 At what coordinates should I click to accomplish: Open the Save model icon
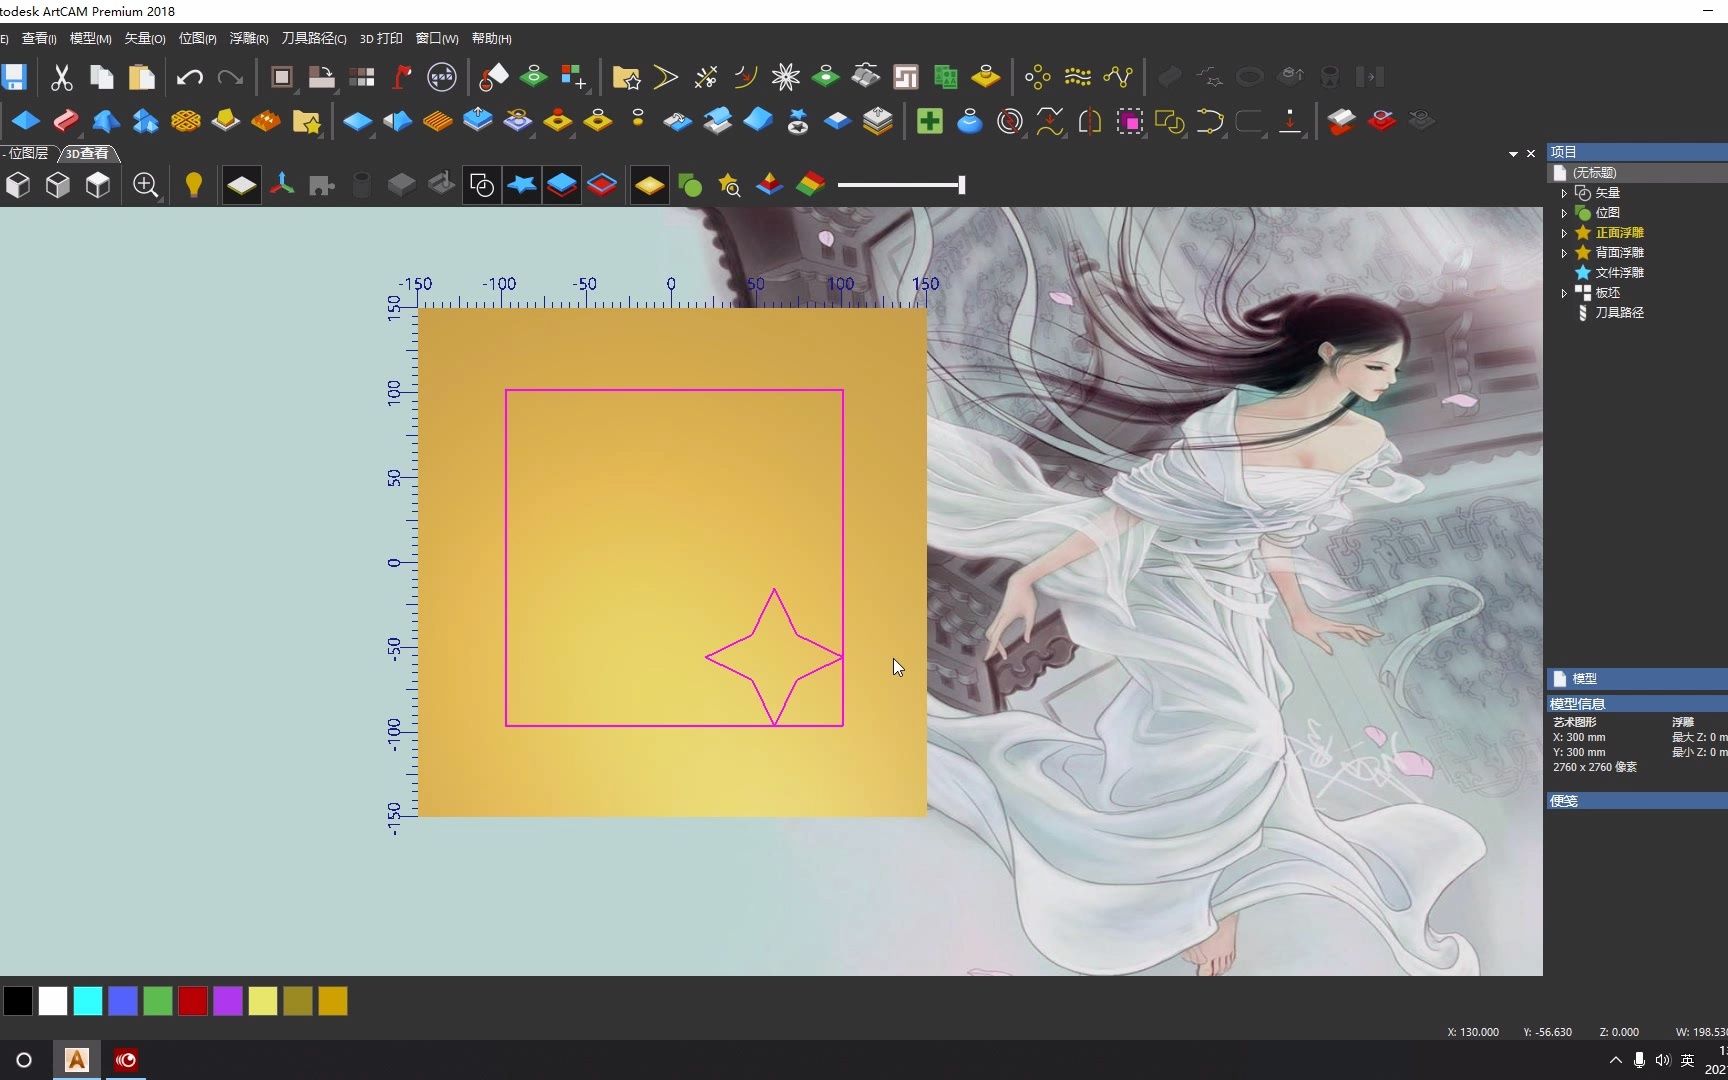(13, 77)
